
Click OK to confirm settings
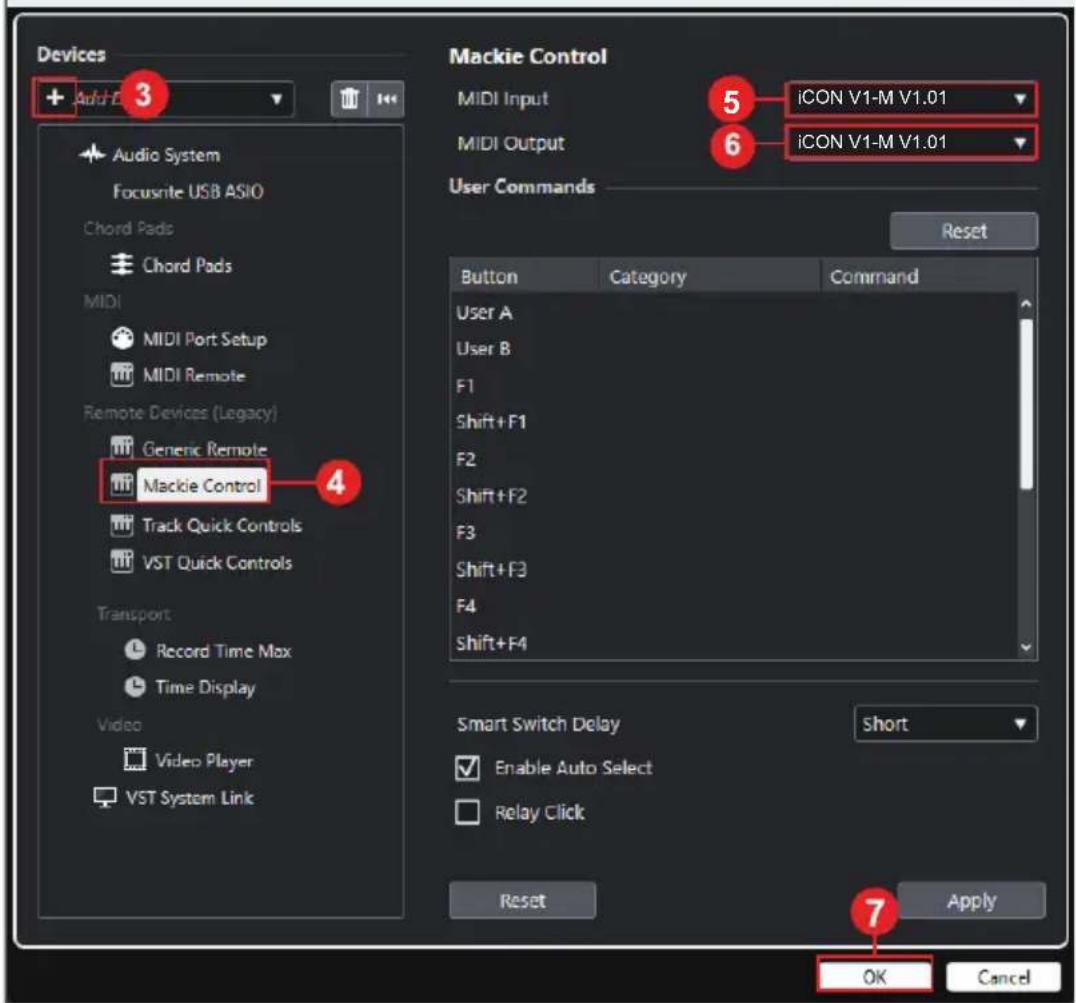coord(874,976)
